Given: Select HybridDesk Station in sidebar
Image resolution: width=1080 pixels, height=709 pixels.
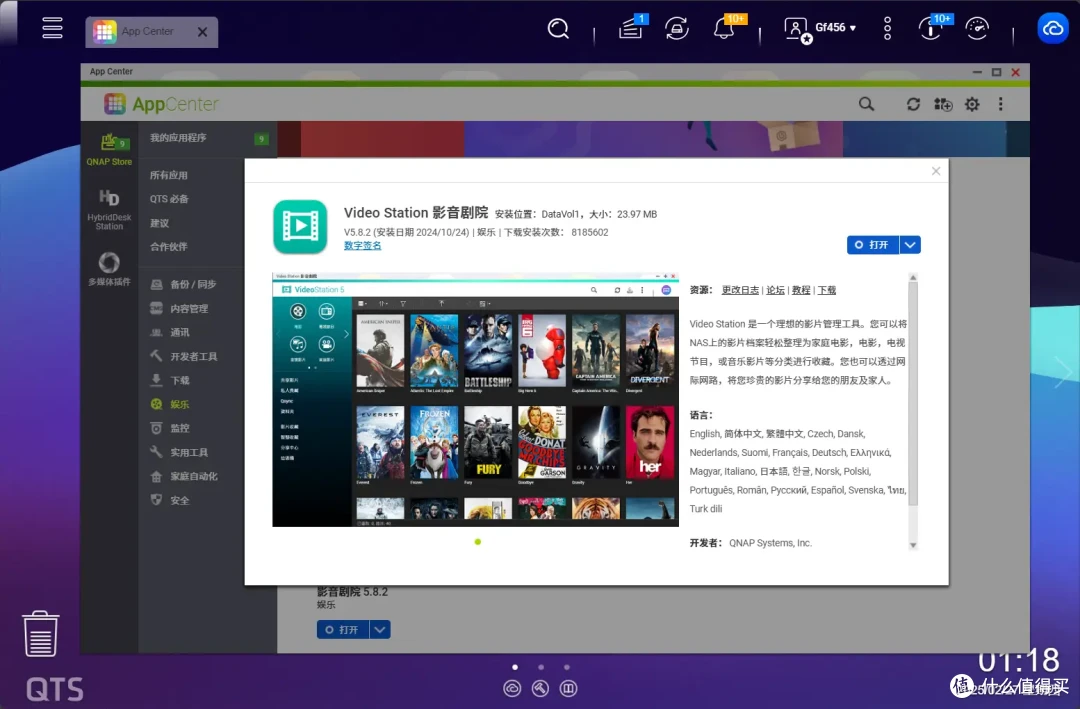Looking at the screenshot, I should pyautogui.click(x=109, y=209).
